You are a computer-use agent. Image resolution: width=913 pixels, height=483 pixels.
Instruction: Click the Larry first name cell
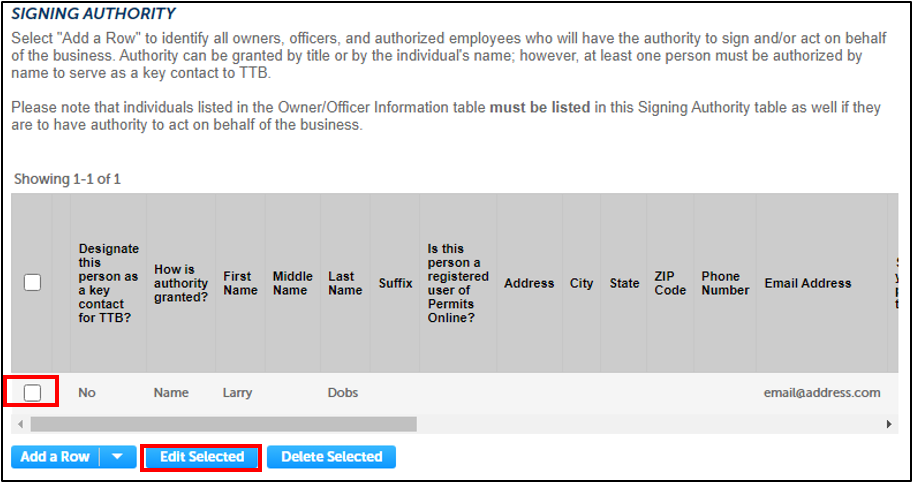click(x=238, y=393)
